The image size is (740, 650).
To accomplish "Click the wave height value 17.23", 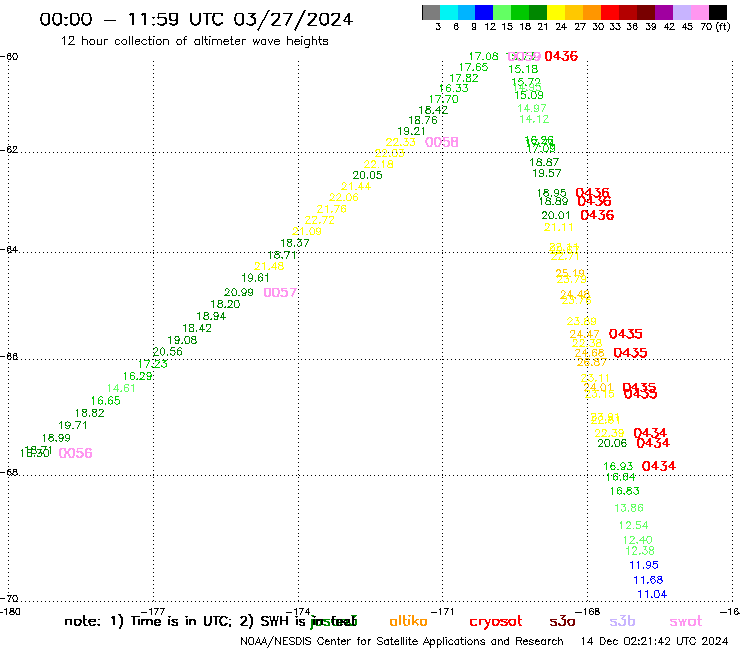I will click(x=153, y=364).
